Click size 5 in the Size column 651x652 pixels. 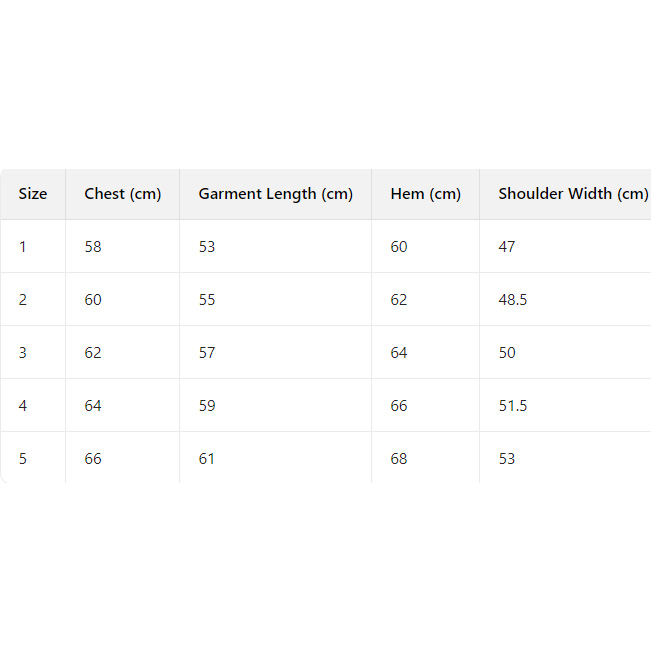point(23,459)
